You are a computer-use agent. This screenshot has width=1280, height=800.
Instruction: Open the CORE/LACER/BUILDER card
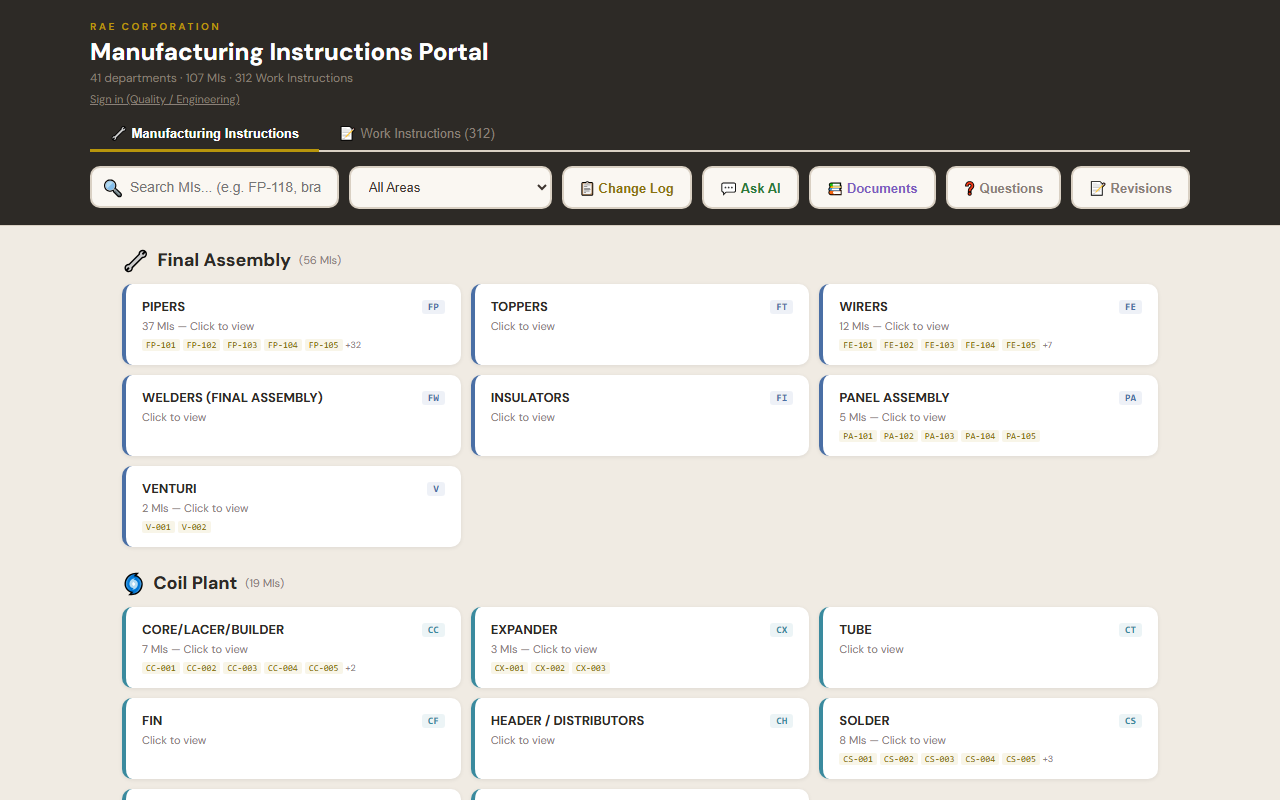tap(292, 648)
